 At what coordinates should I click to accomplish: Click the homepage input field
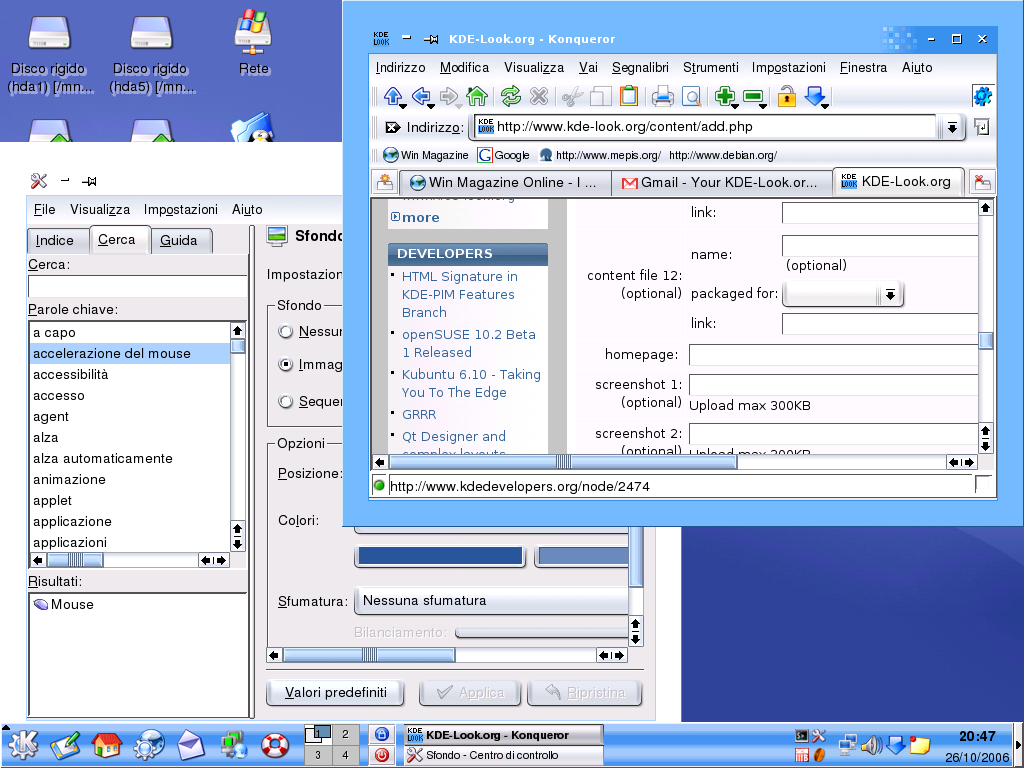click(834, 356)
